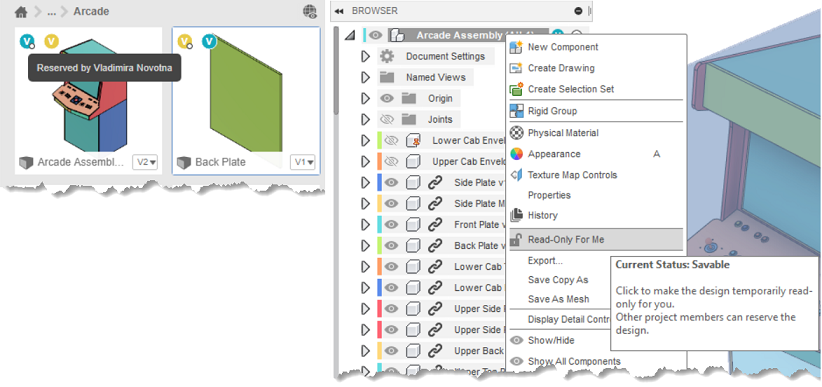This screenshot has height=387, width=822.
Task: Click the teal V badge on Back Plate thumbnail
Action: (x=209, y=41)
